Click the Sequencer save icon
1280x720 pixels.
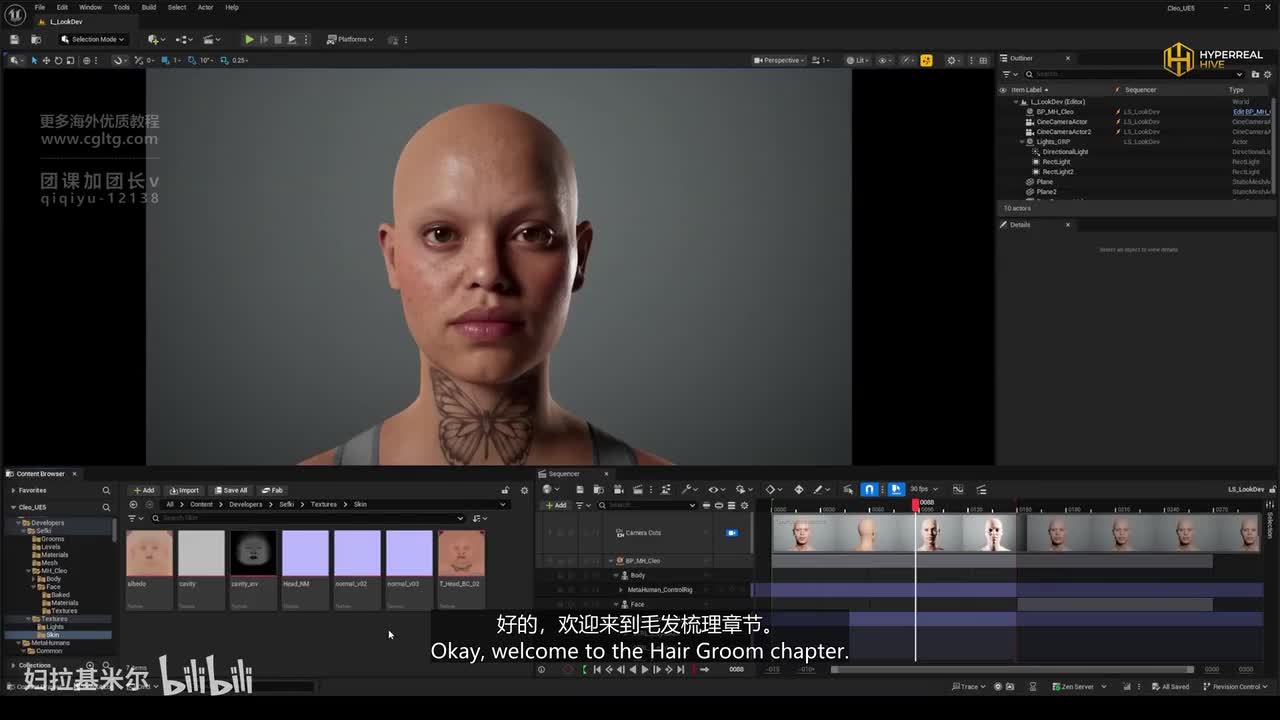[580, 489]
